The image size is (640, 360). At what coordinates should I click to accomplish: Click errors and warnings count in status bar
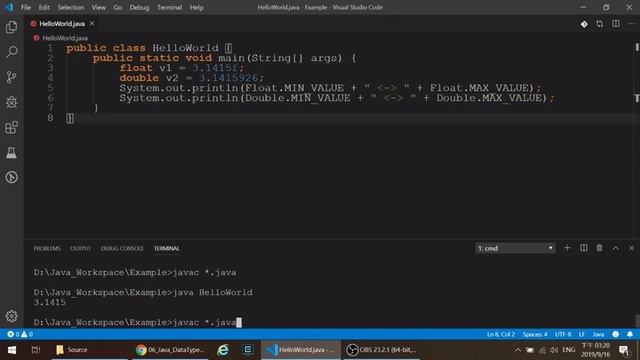(x=20, y=334)
